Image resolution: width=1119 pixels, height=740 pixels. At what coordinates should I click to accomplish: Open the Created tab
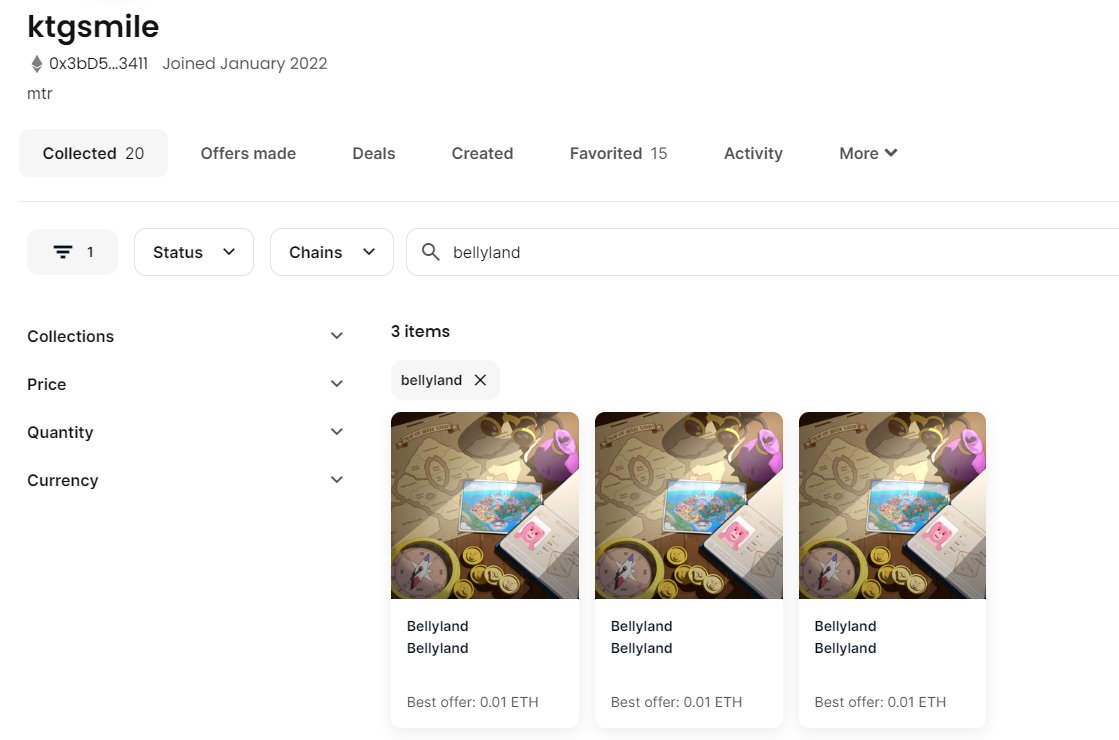point(482,153)
